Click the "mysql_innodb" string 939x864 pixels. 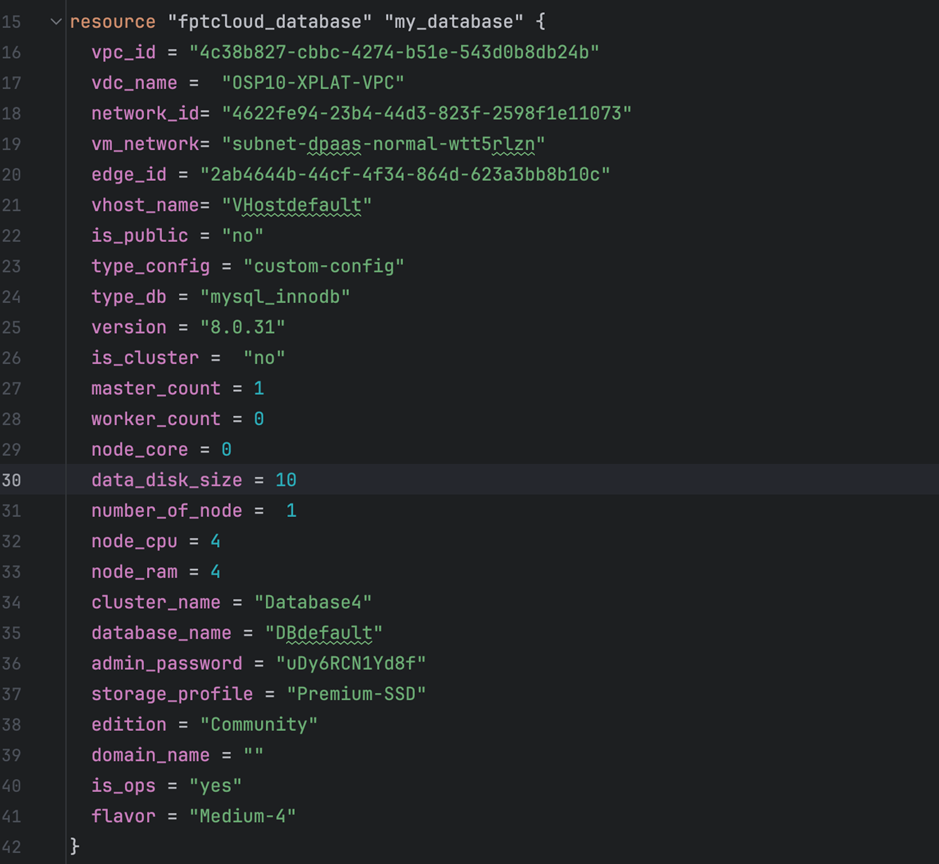(275, 297)
